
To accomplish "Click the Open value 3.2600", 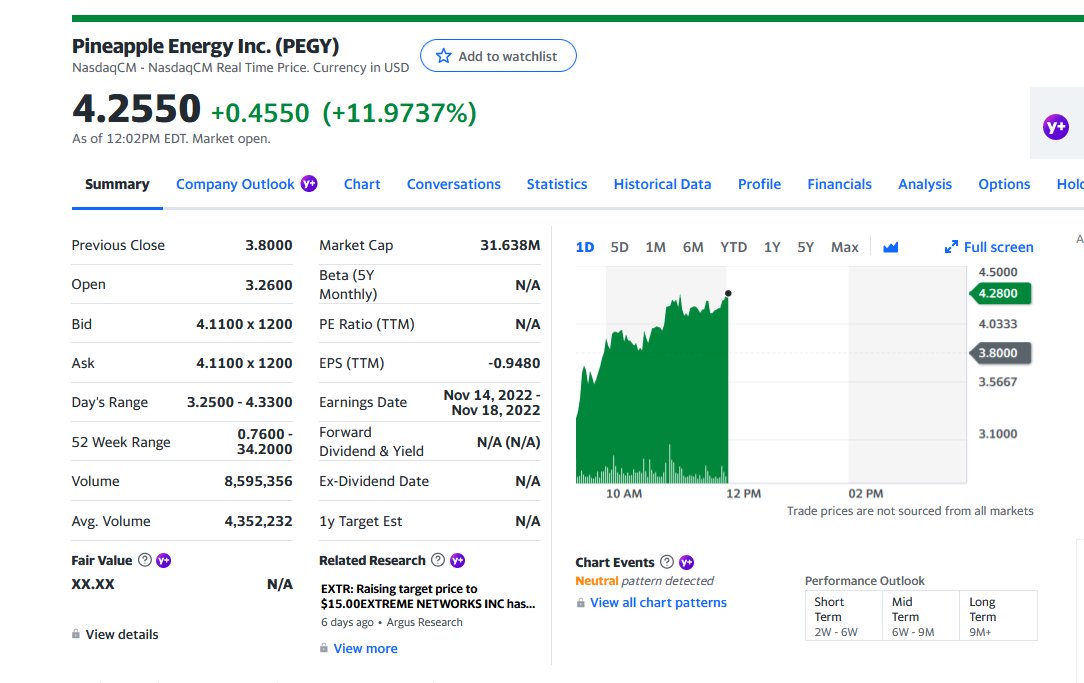I will coord(269,285).
